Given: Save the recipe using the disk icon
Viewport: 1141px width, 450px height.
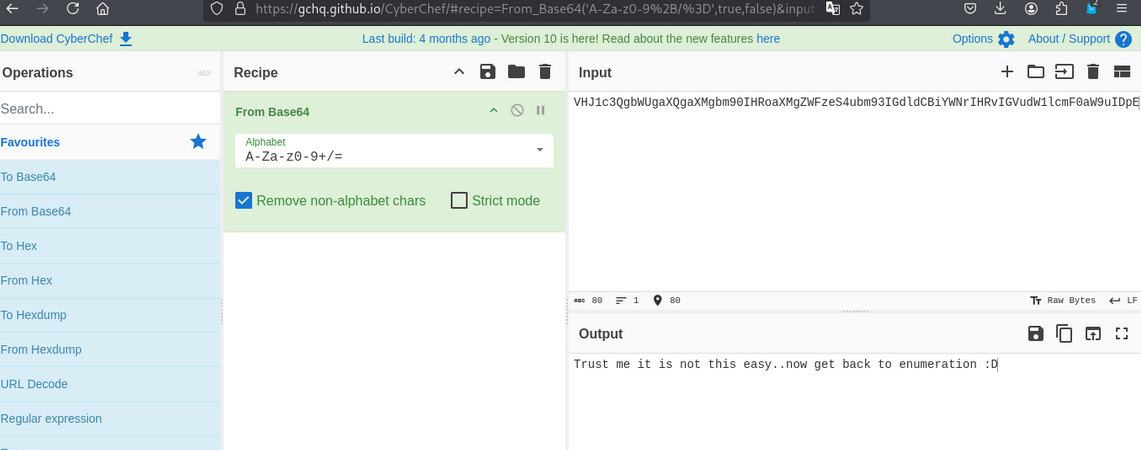Looking at the screenshot, I should pyautogui.click(x=487, y=72).
